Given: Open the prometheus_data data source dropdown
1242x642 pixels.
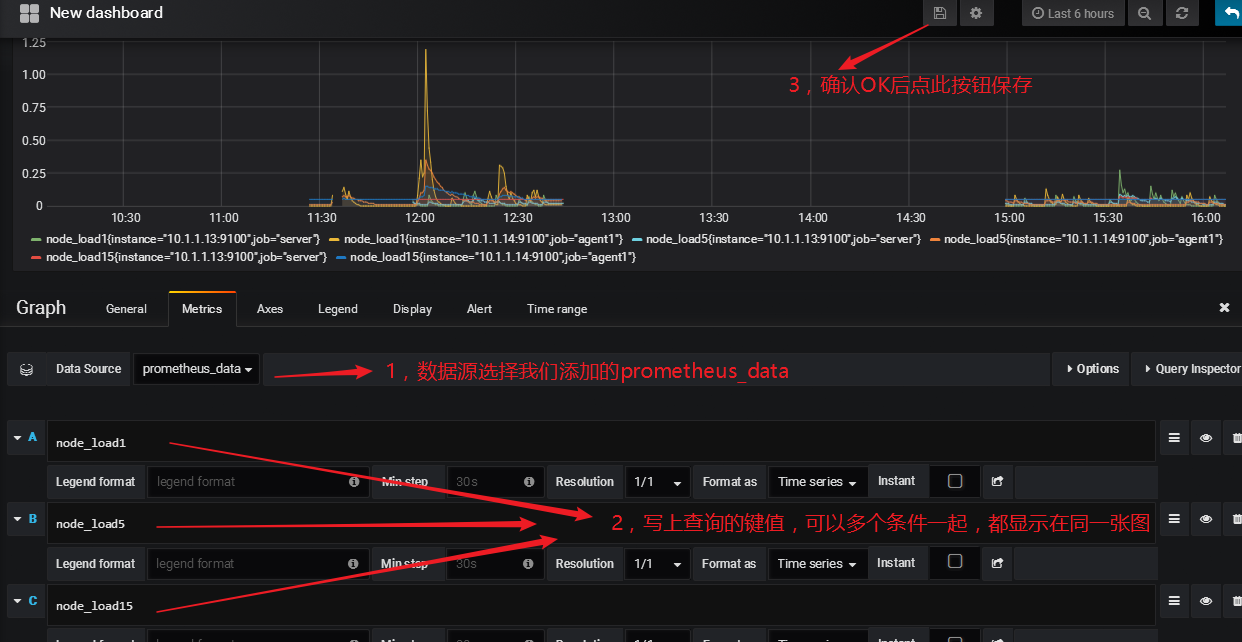Looking at the screenshot, I should pyautogui.click(x=196, y=369).
